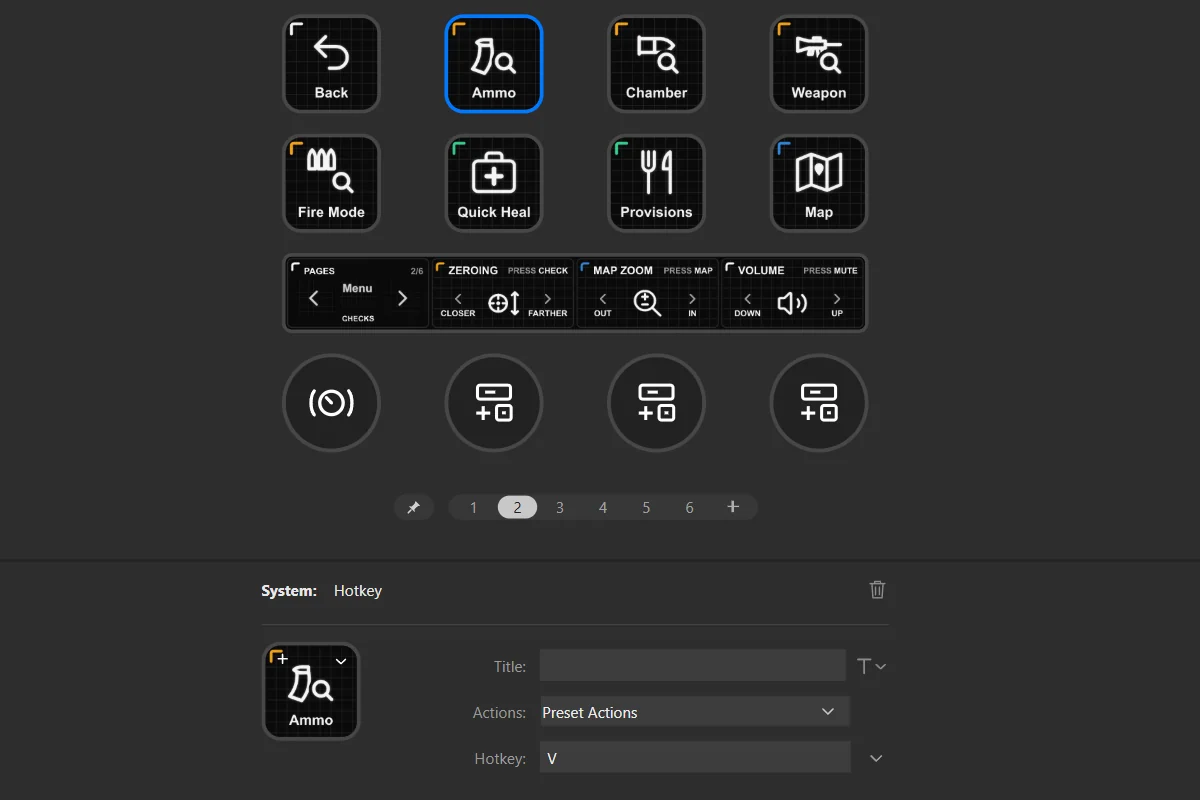Switch to page 3

[x=560, y=507]
